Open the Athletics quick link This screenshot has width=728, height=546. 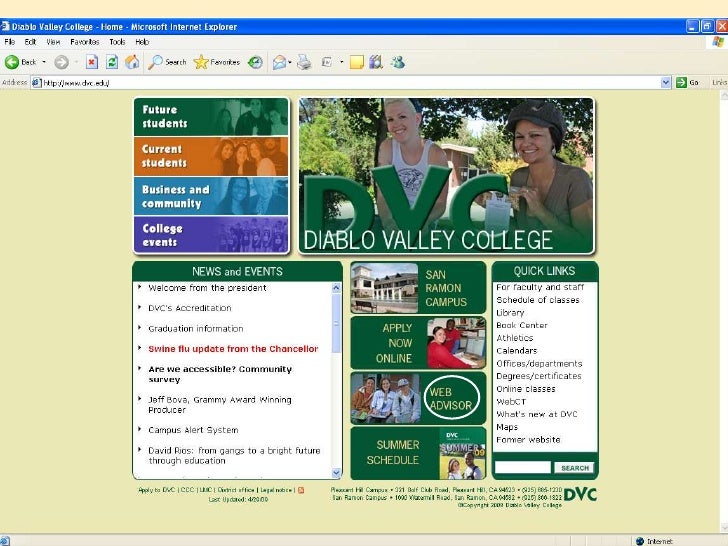click(x=514, y=338)
